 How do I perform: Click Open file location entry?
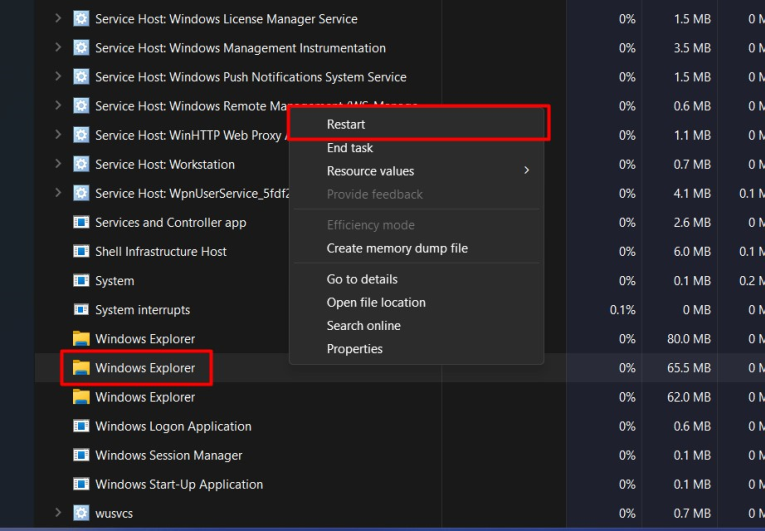pyautogui.click(x=376, y=302)
